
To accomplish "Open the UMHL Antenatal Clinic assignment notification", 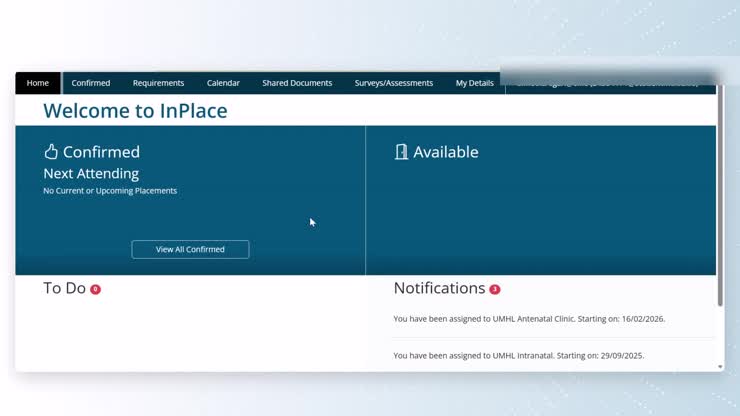I will 529,319.
